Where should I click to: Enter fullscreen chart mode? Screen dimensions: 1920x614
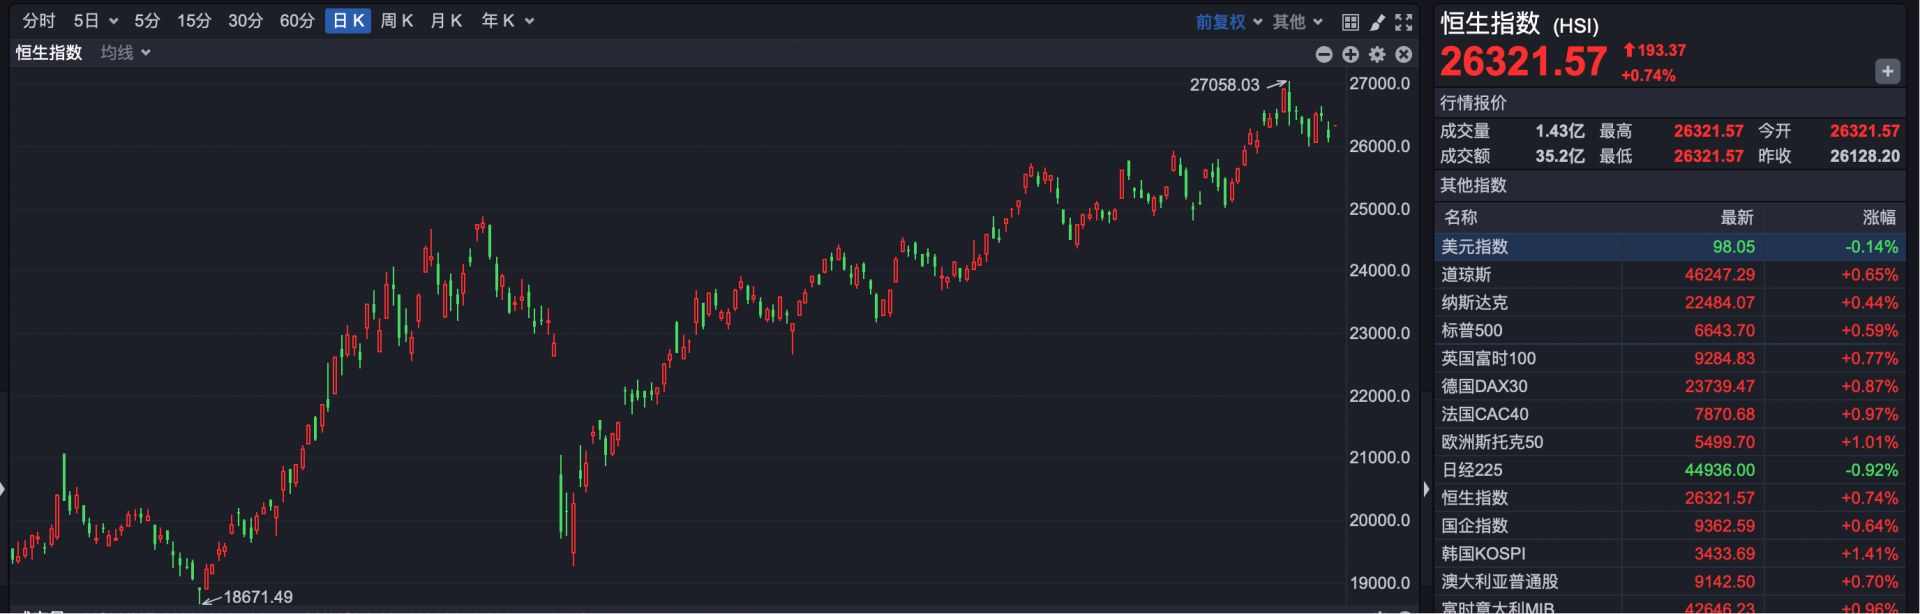[1404, 22]
